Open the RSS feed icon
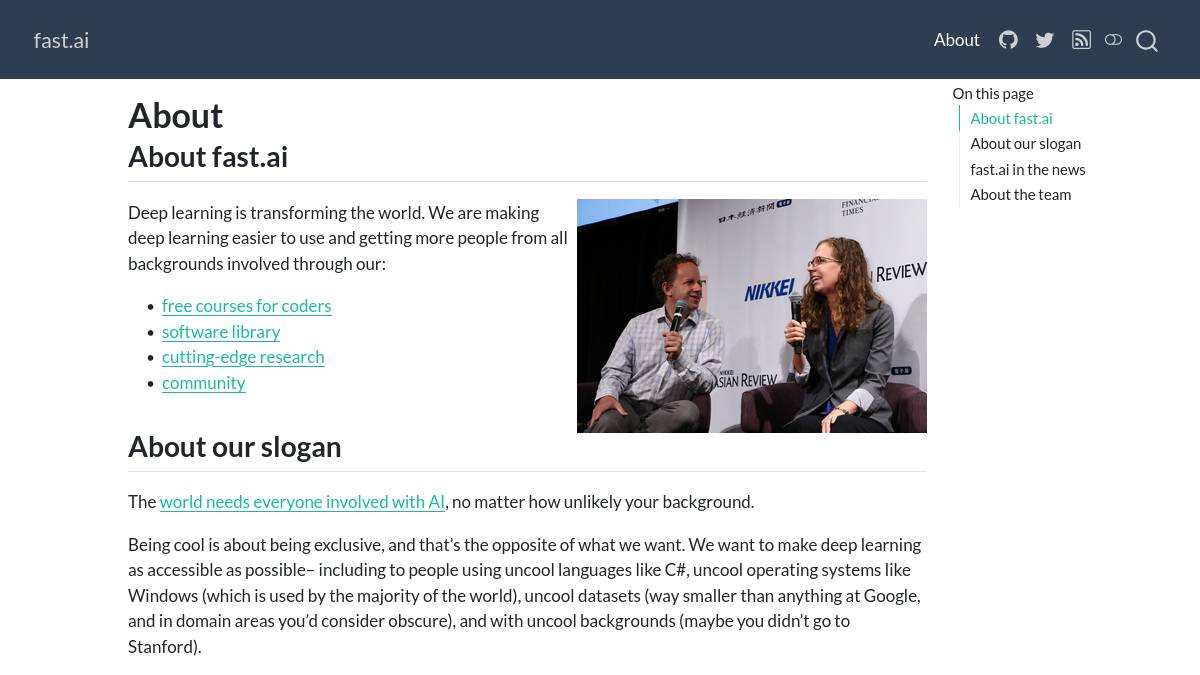 click(1081, 40)
